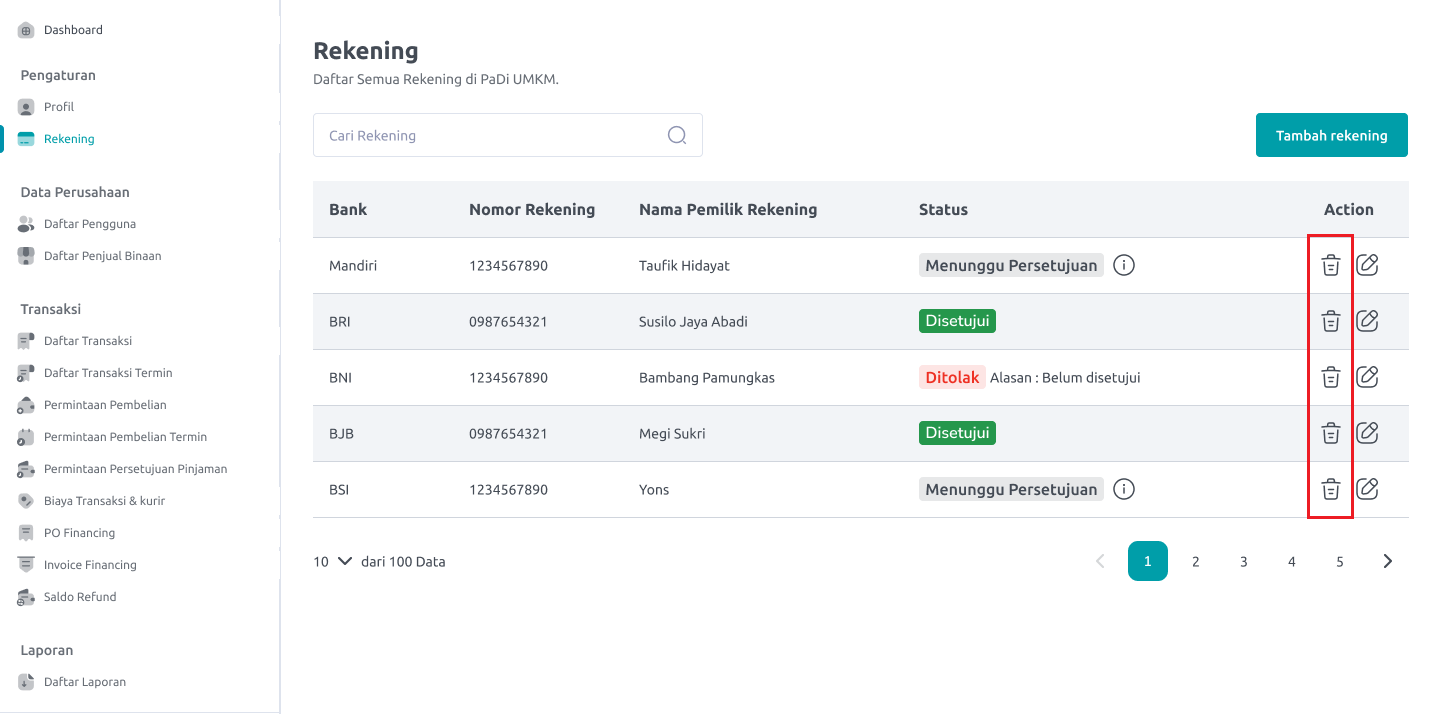Image resolution: width=1440 pixels, height=714 pixels.
Task: Click the name Megi Sukri
Action: [x=672, y=434]
